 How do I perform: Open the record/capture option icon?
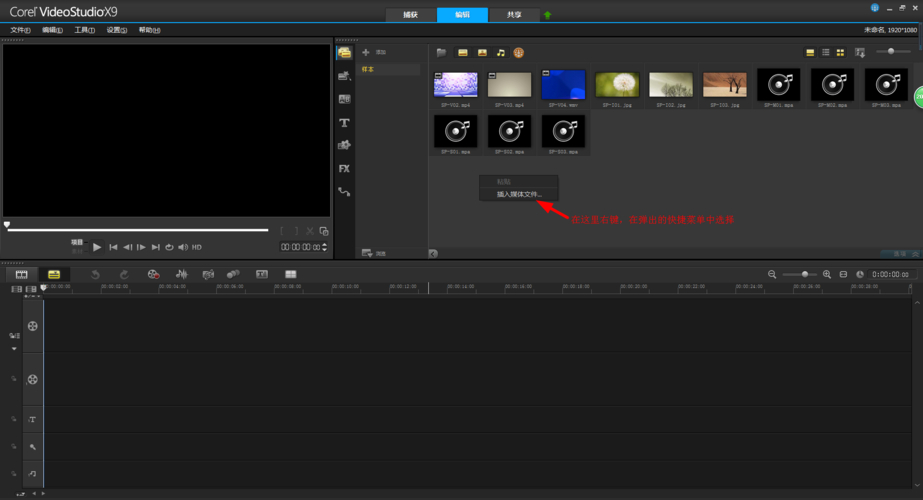click(153, 274)
